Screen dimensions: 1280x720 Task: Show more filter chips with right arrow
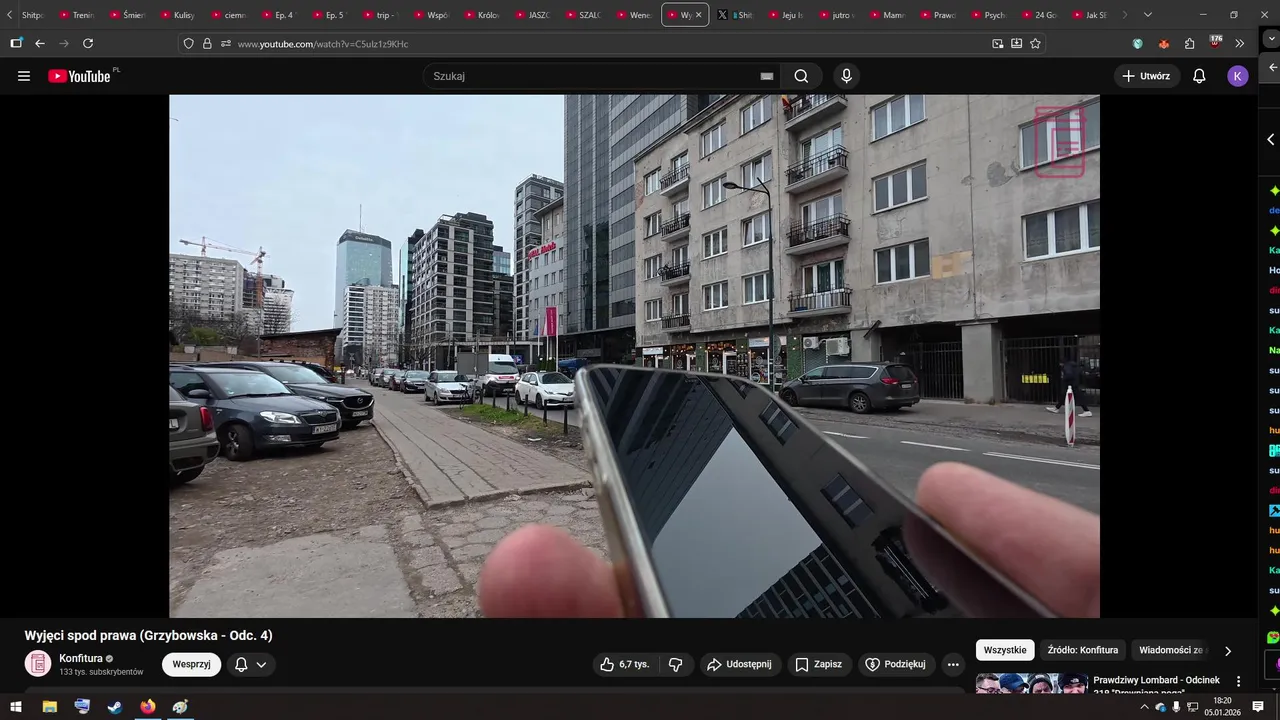click(1228, 651)
